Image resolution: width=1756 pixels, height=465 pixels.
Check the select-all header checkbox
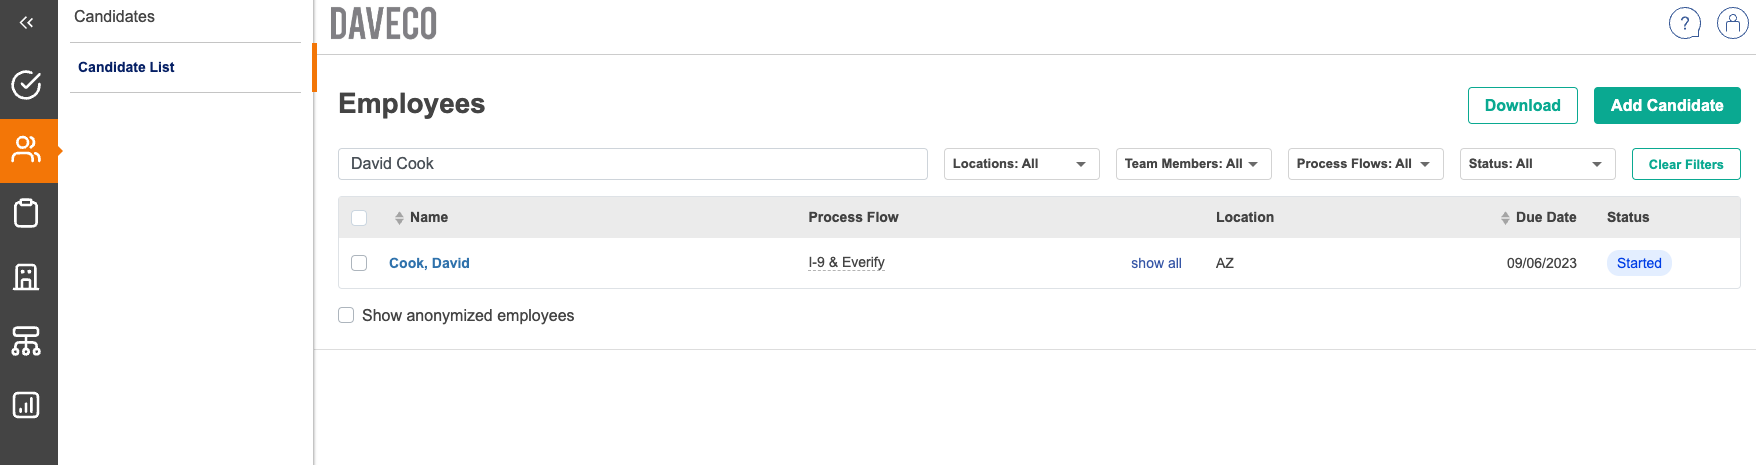359,218
